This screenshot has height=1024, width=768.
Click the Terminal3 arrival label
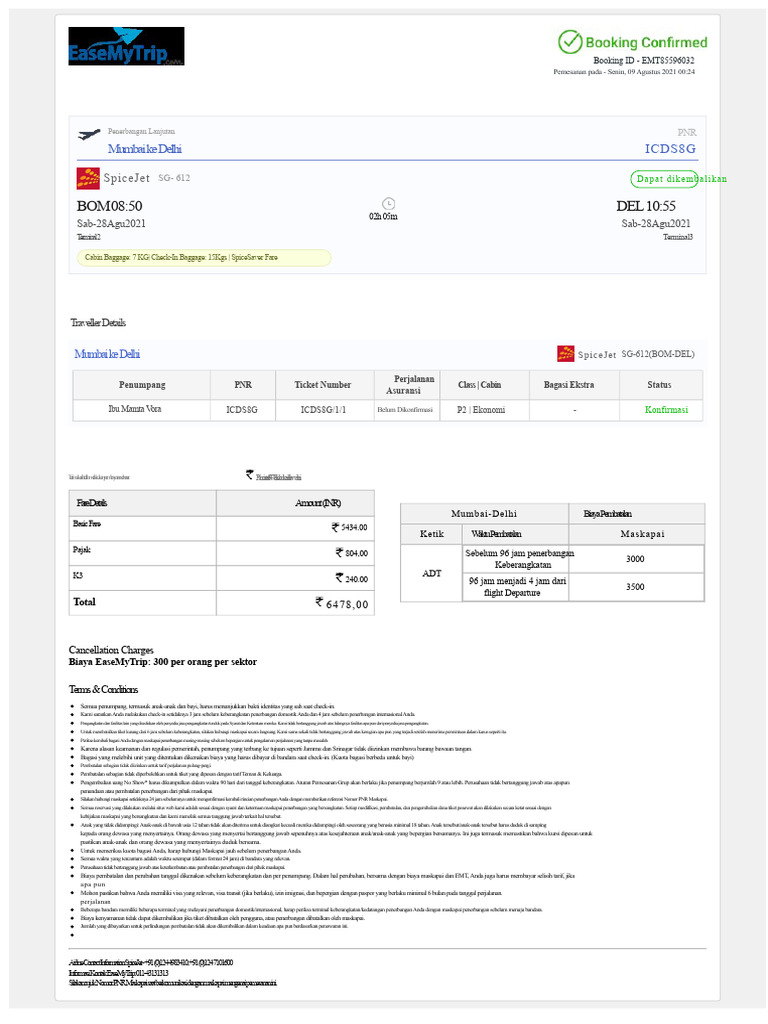[678, 237]
